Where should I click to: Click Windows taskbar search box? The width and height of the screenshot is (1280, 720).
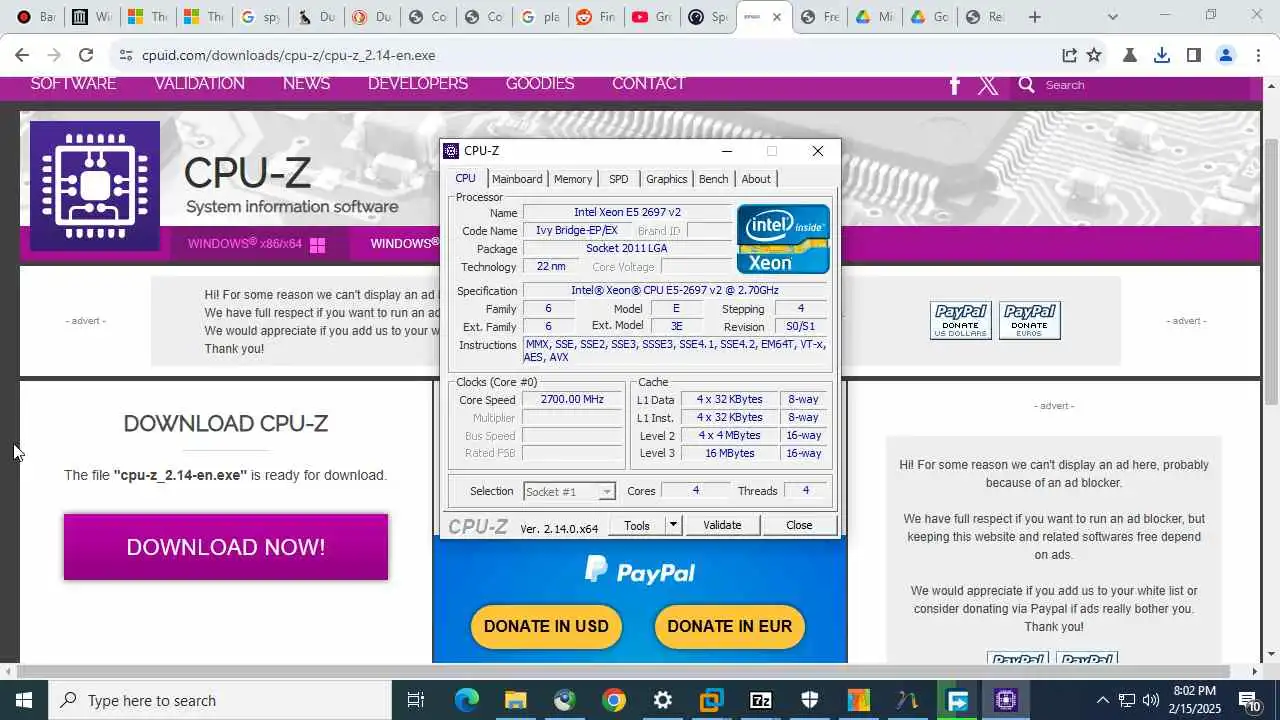[220, 700]
